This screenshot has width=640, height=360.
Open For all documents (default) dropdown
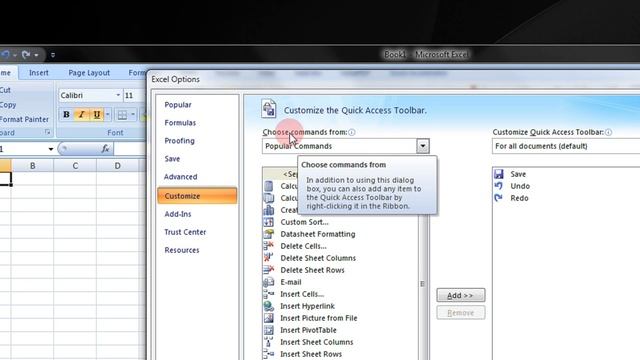coord(566,146)
